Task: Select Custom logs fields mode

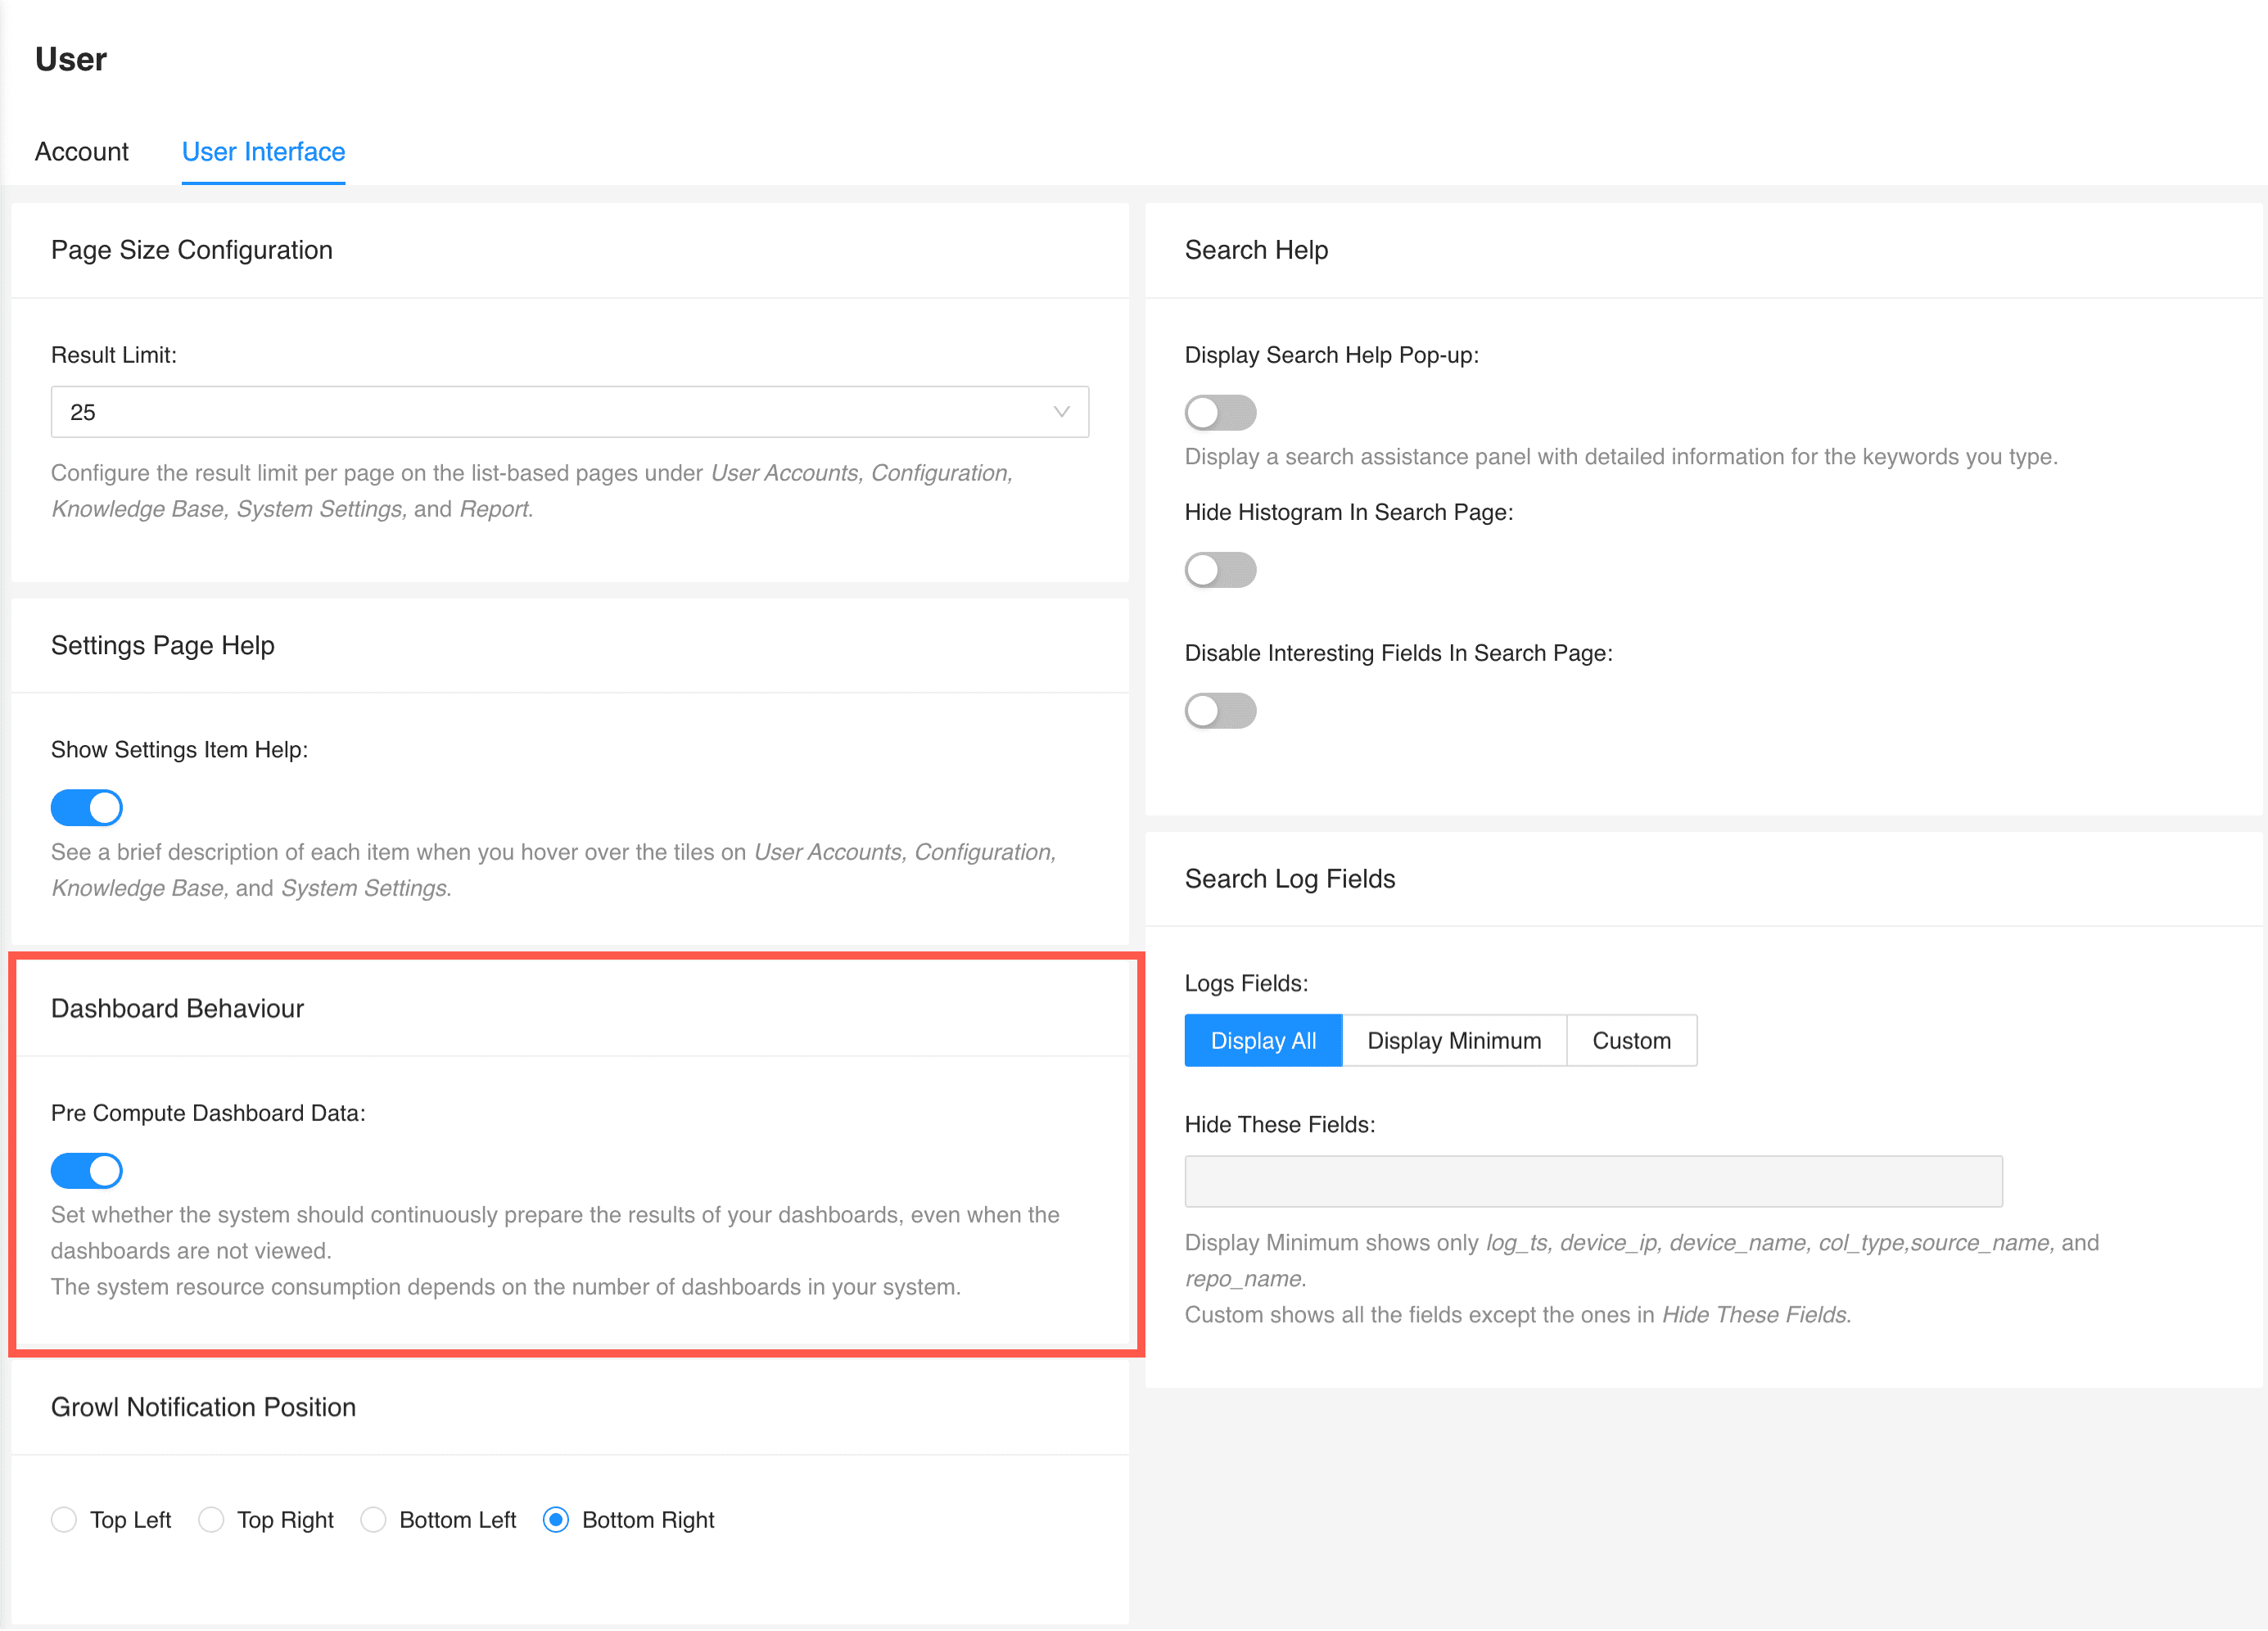Action: pyautogui.click(x=1631, y=1040)
